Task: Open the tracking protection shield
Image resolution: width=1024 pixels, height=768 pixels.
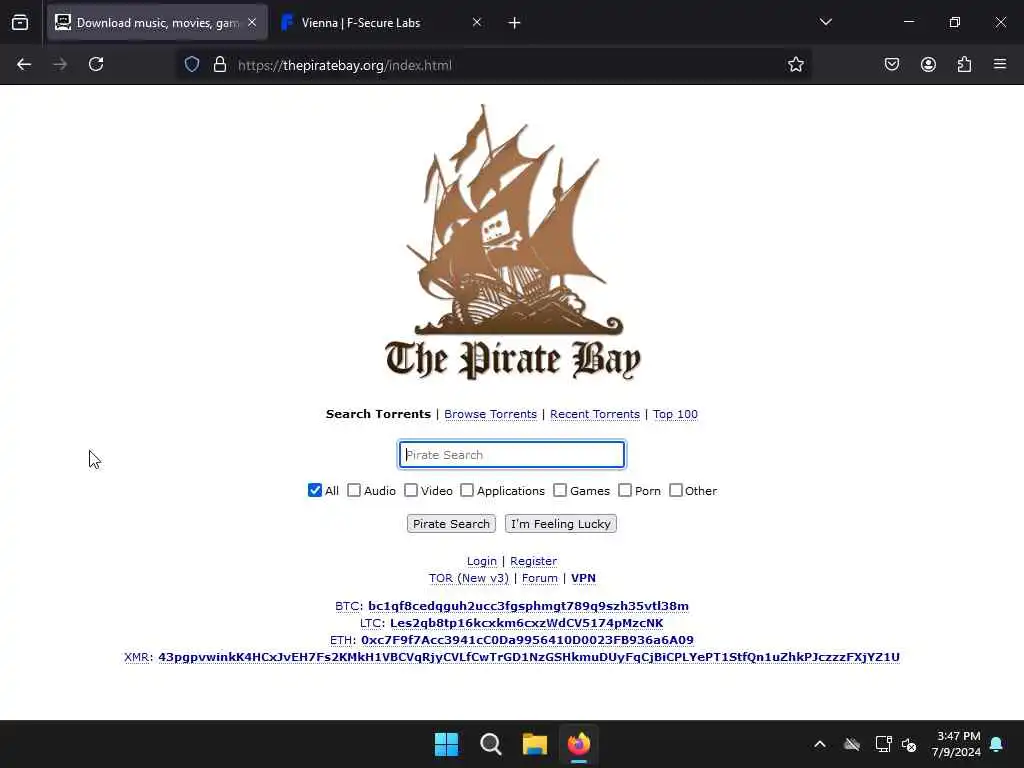Action: pos(191,64)
